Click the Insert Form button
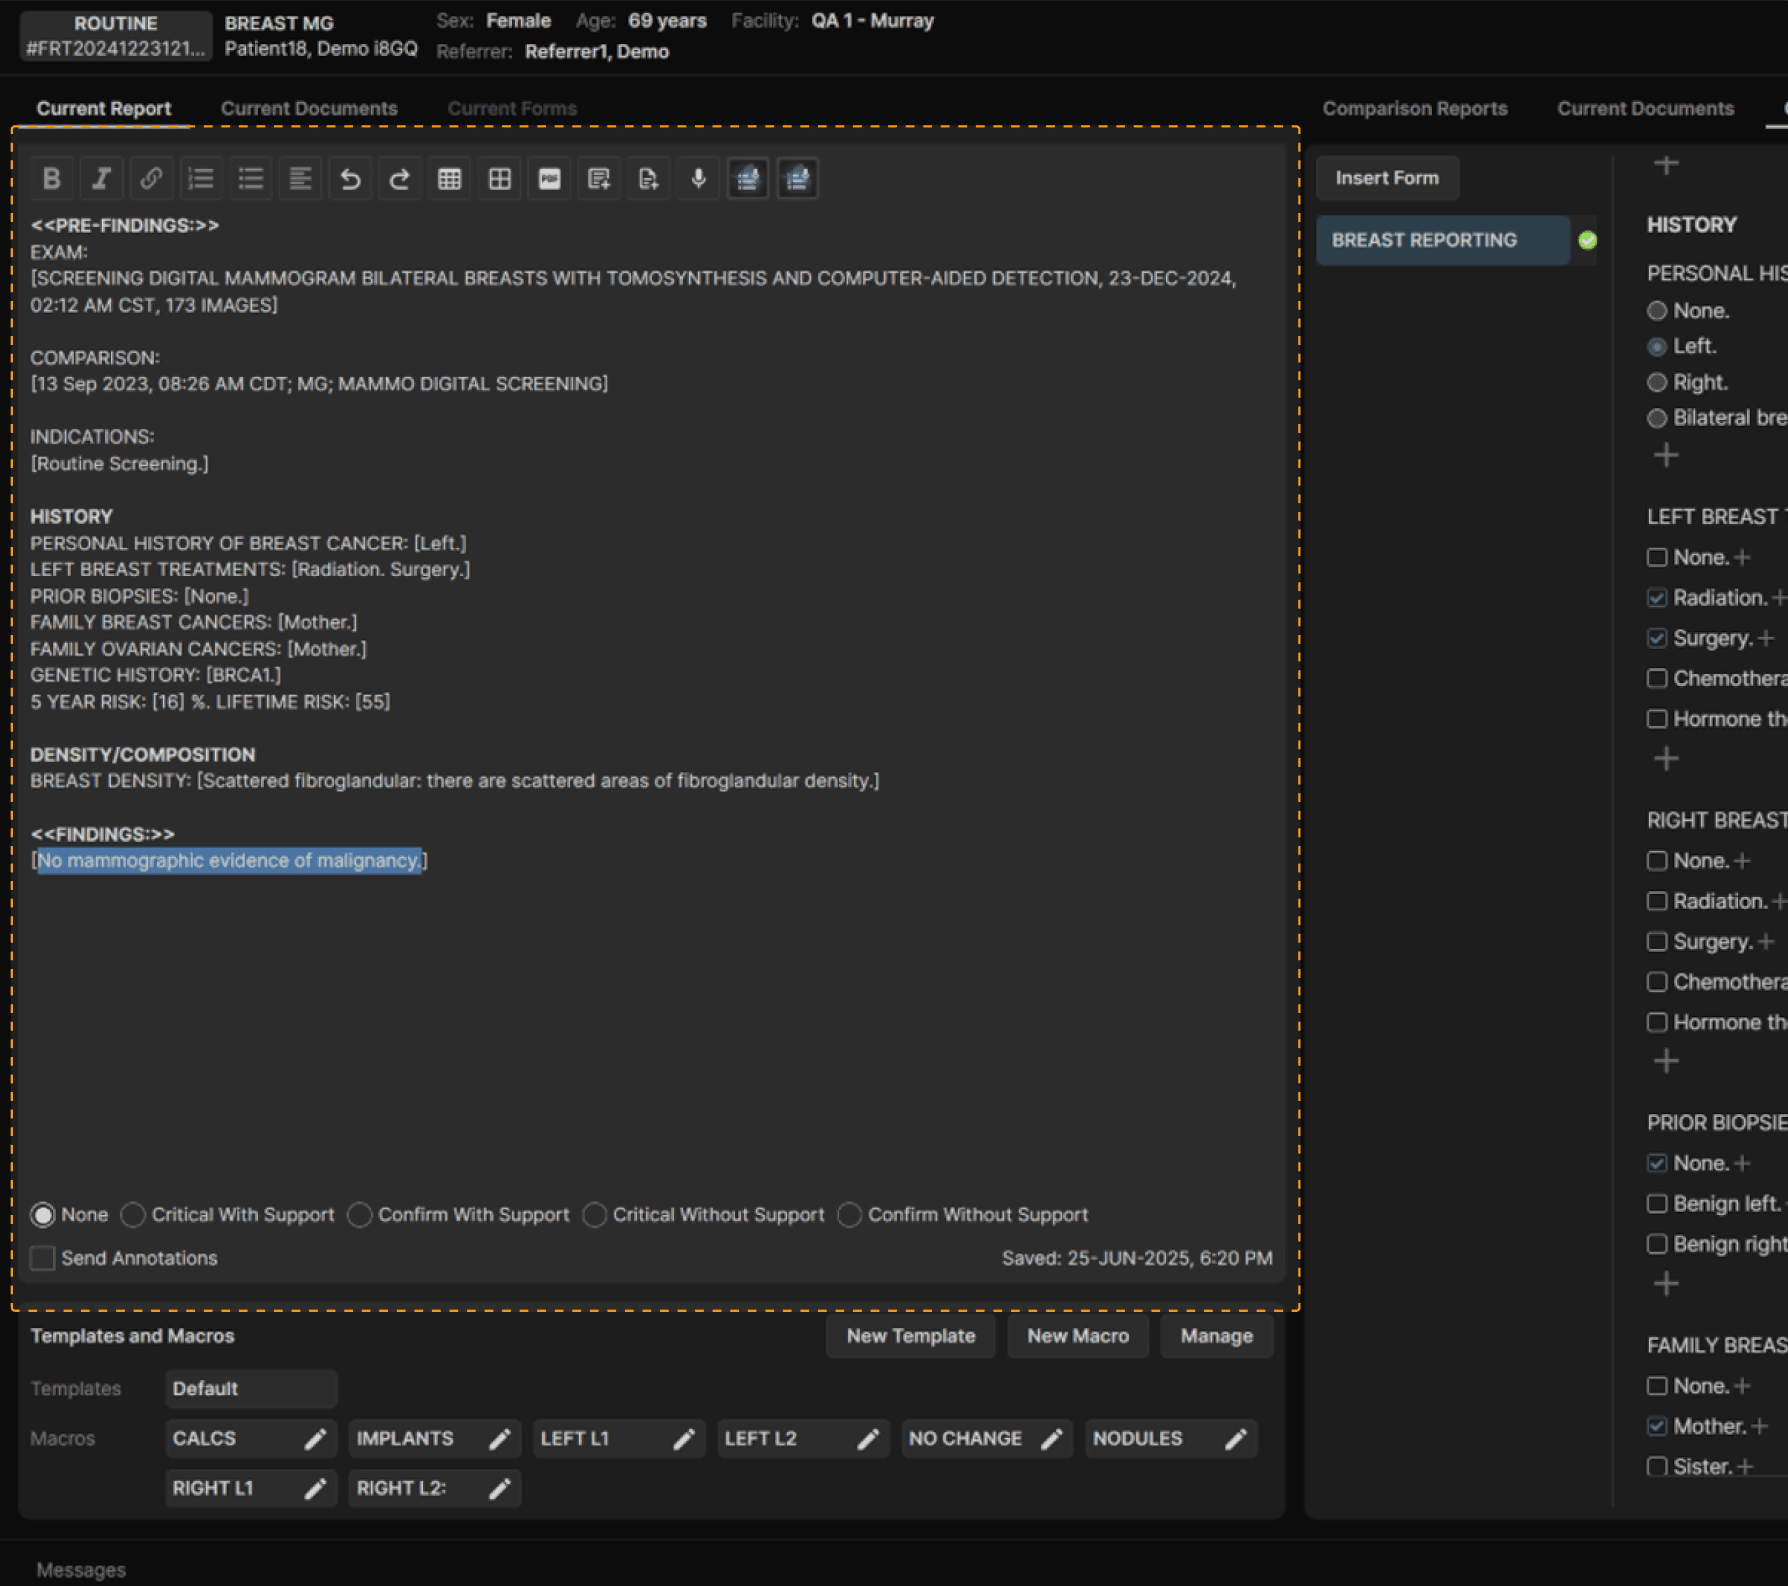The width and height of the screenshot is (1788, 1586). coord(1386,178)
